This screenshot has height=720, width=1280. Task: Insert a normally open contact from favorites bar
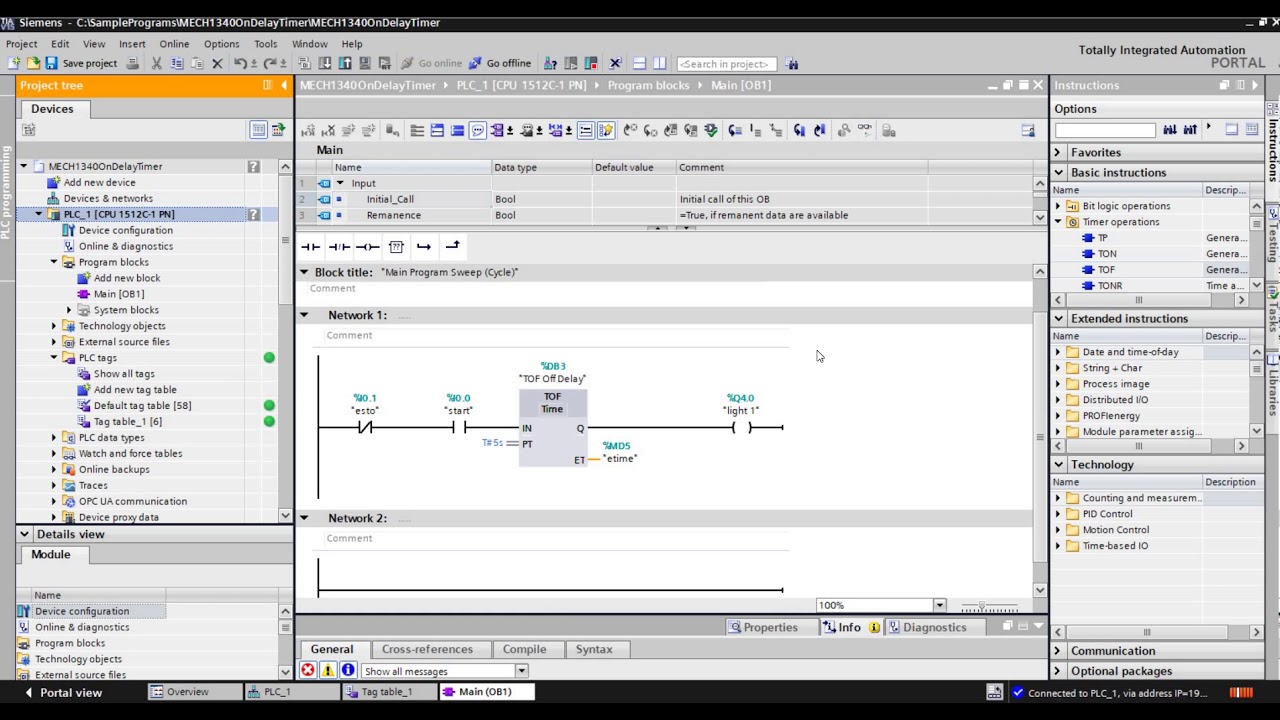[310, 246]
